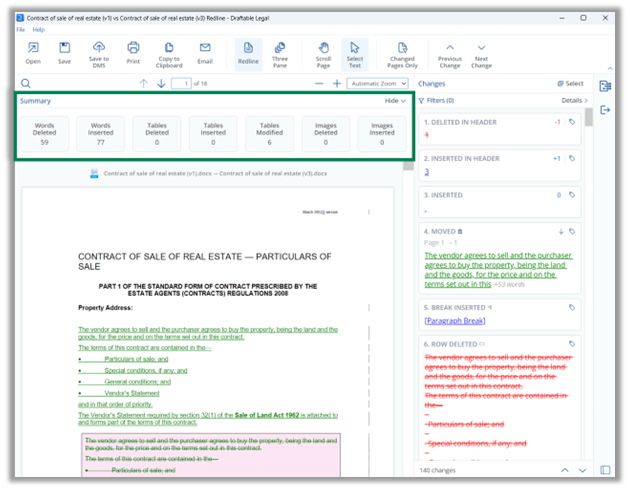The height and width of the screenshot is (489, 628).
Task: Open the Help menu
Action: coord(38,30)
